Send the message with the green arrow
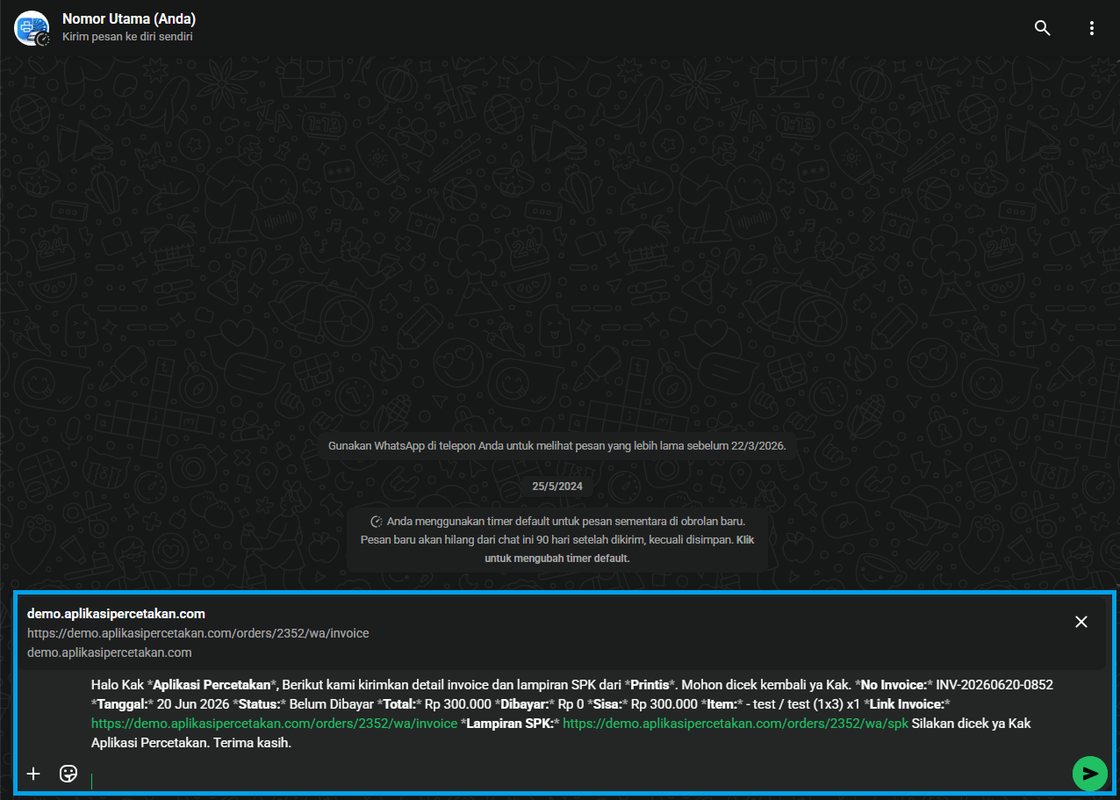 [1089, 774]
